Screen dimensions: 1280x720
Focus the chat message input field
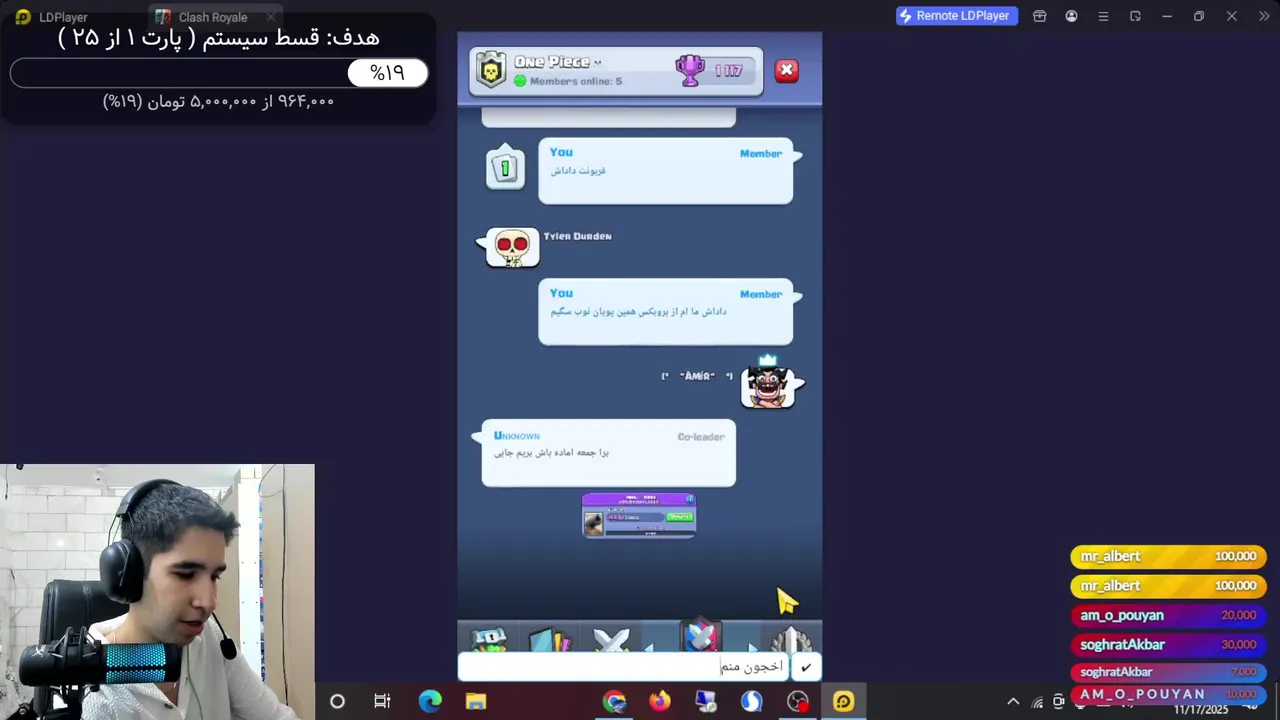(x=625, y=667)
